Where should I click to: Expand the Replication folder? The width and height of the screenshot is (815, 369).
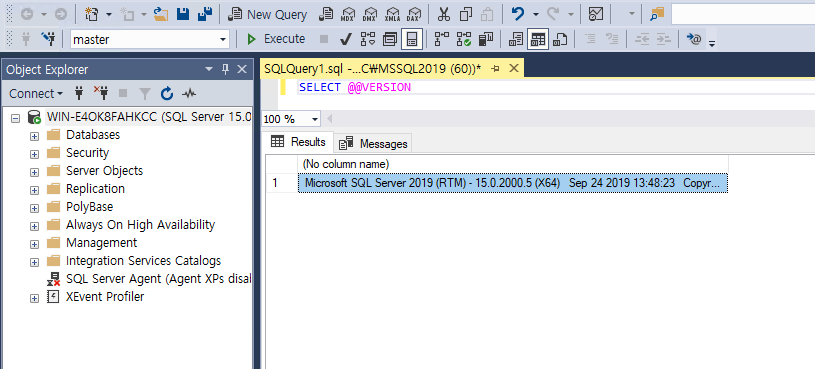pyautogui.click(x=34, y=190)
